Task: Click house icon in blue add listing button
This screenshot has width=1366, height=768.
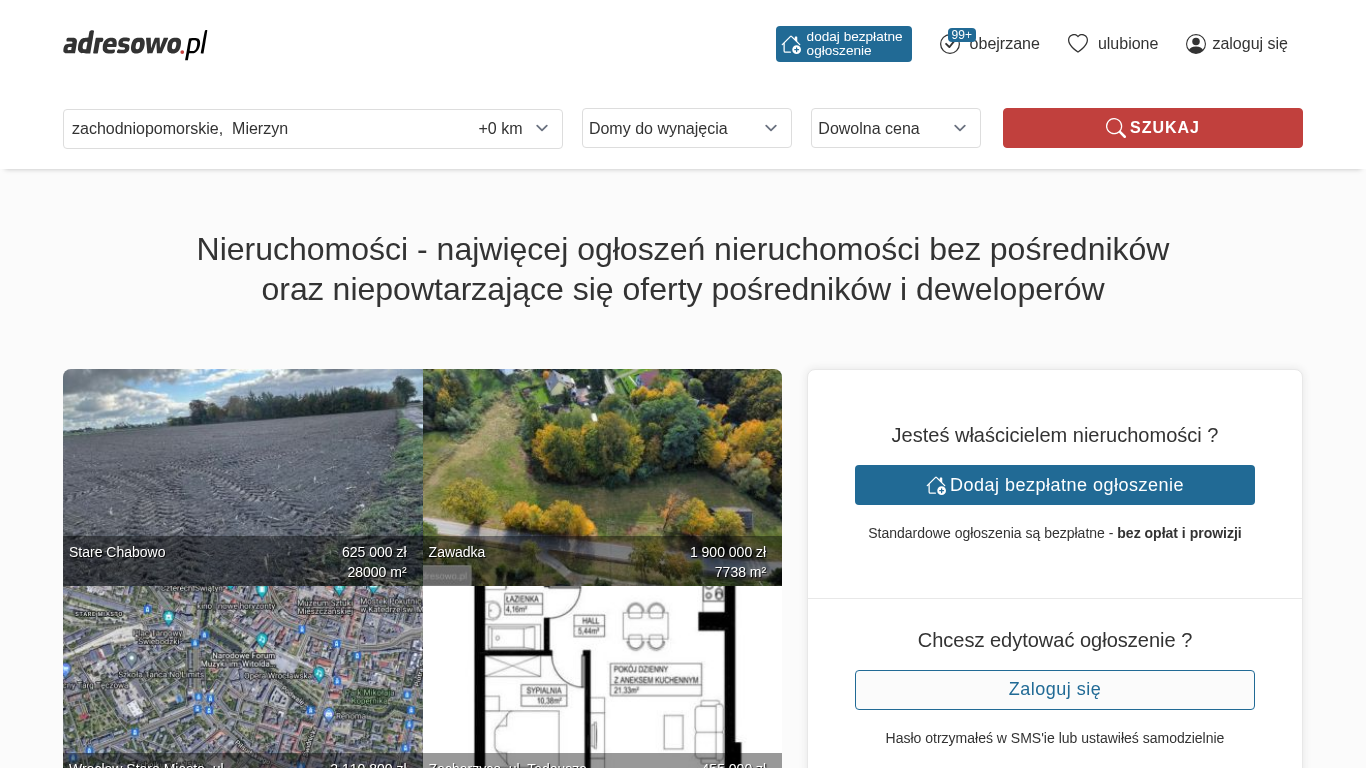Action: pos(936,485)
